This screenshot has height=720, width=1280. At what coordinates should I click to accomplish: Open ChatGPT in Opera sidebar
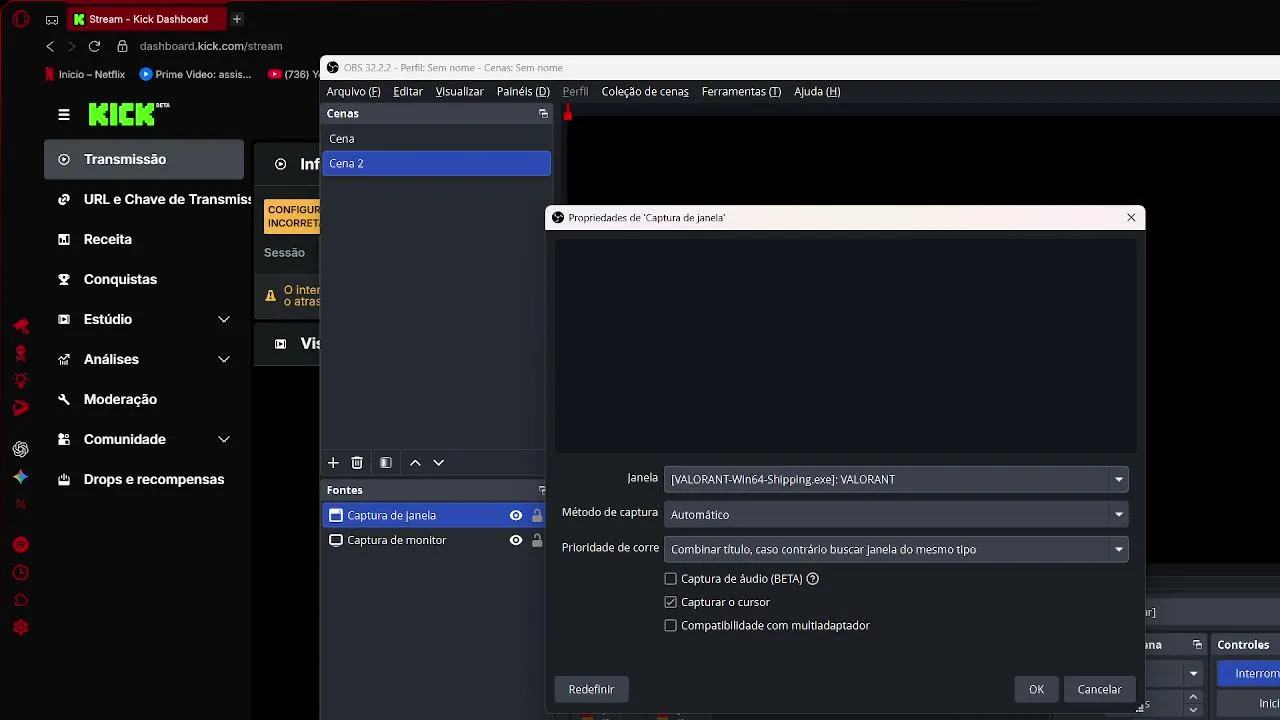[x=20, y=449]
